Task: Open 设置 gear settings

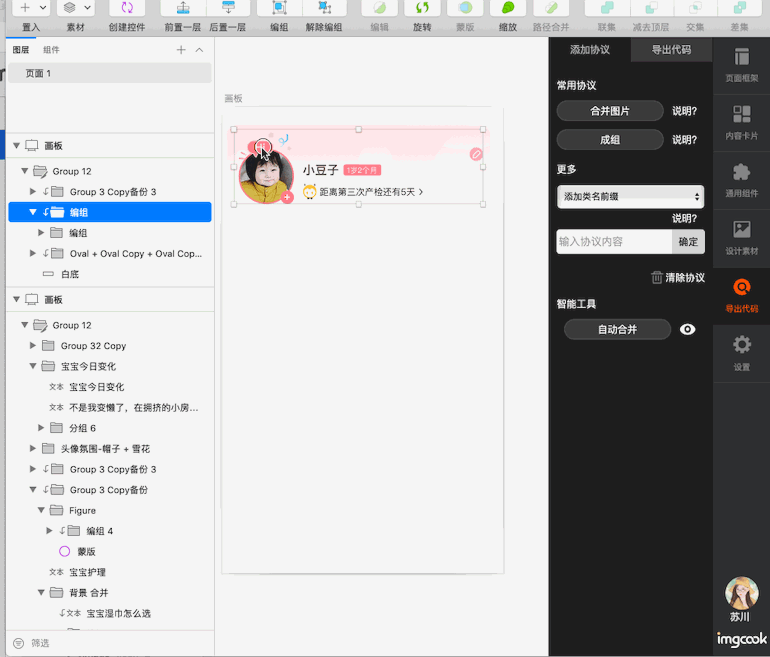Action: (742, 354)
